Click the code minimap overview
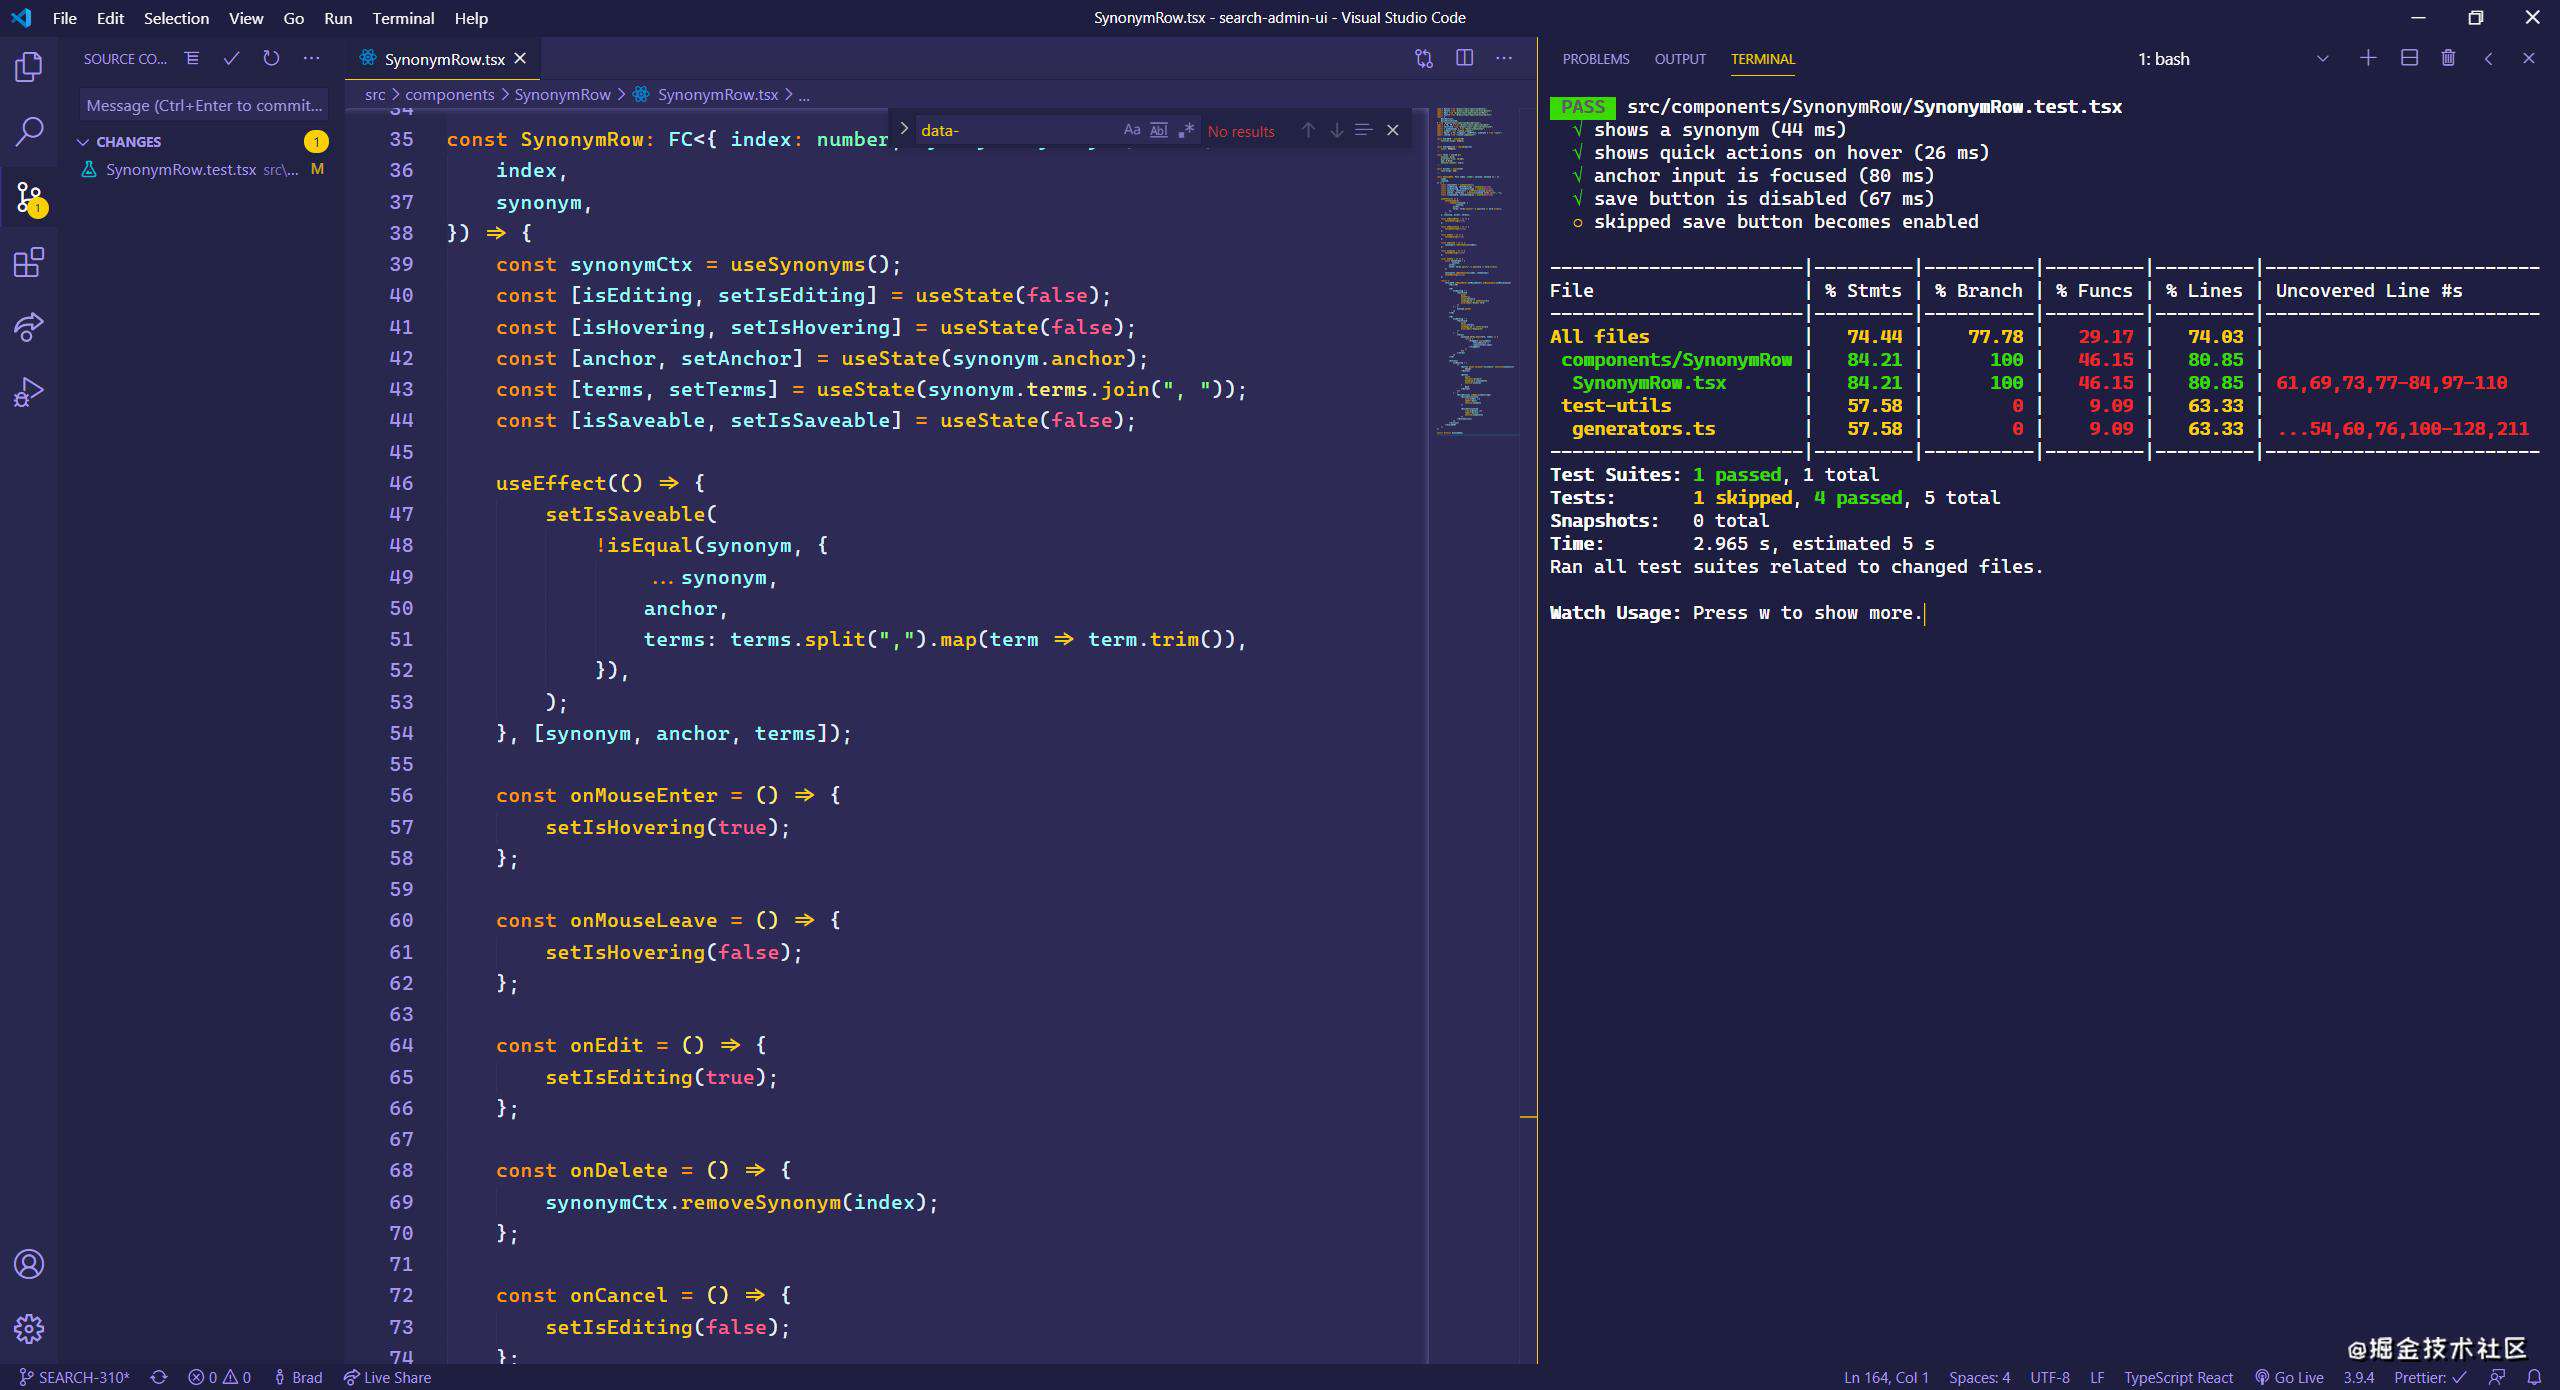The height and width of the screenshot is (1390, 2560). pyautogui.click(x=1476, y=270)
